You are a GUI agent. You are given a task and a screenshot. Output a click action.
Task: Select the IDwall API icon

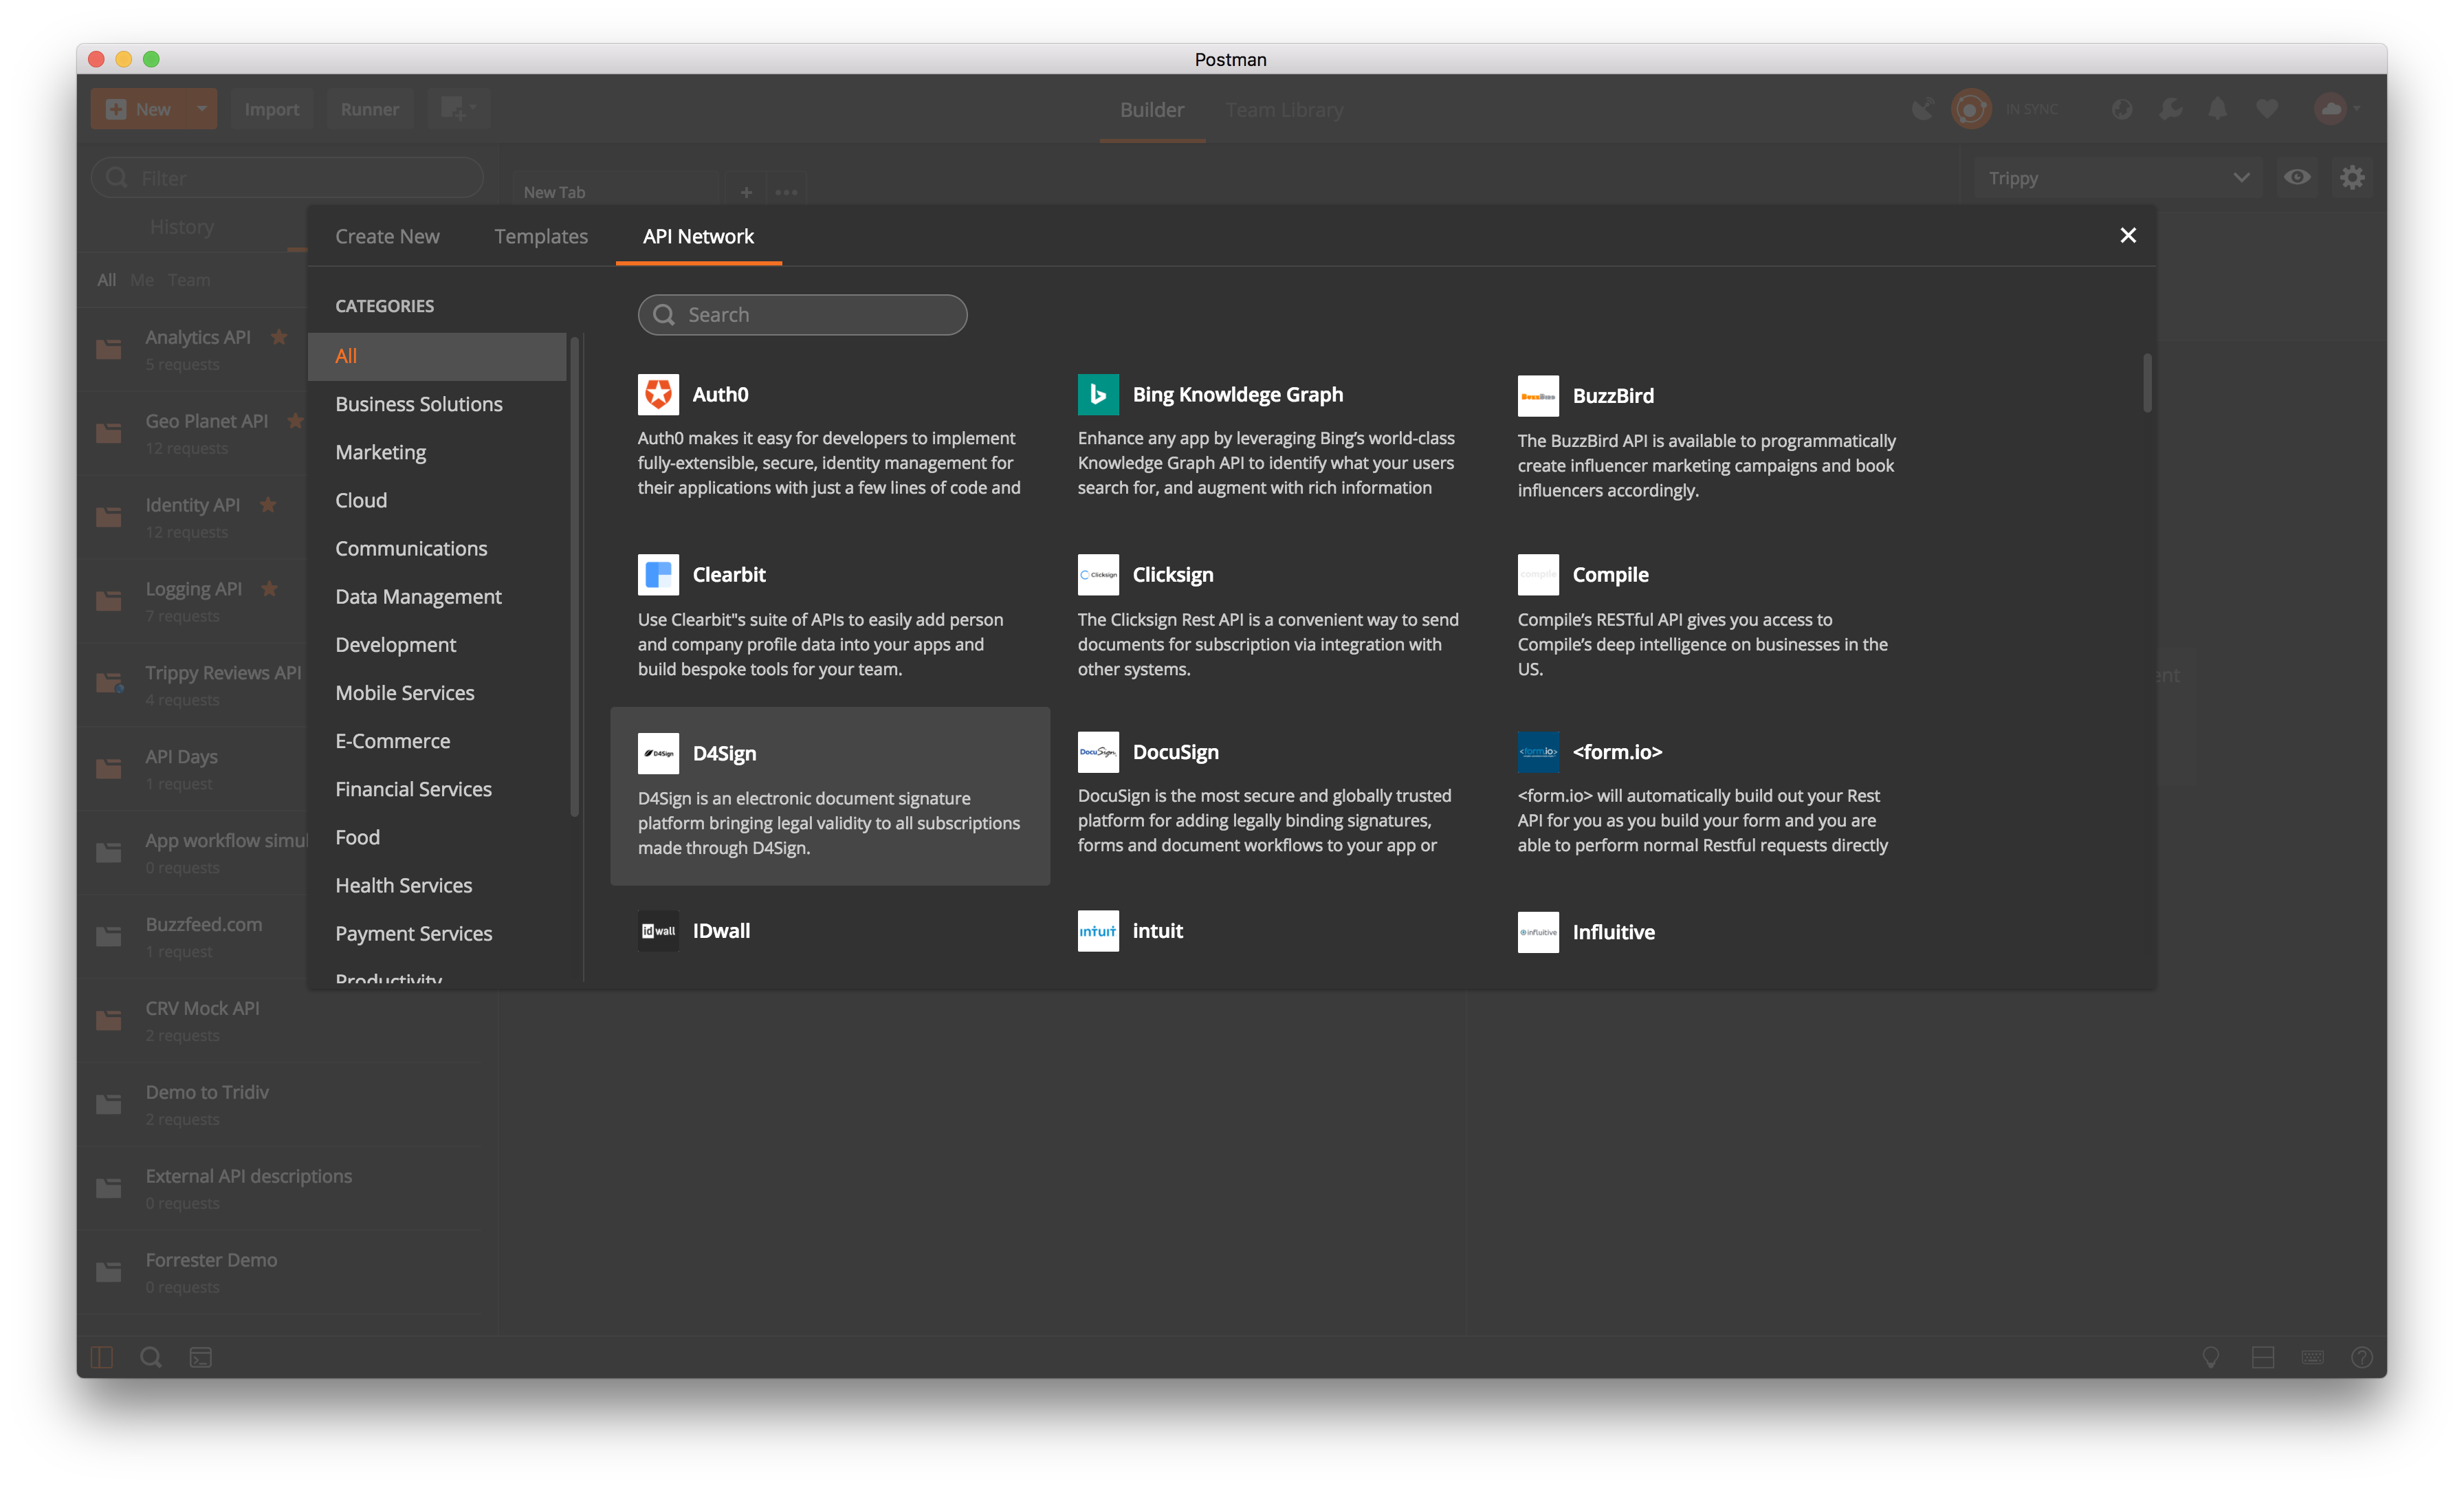[658, 930]
